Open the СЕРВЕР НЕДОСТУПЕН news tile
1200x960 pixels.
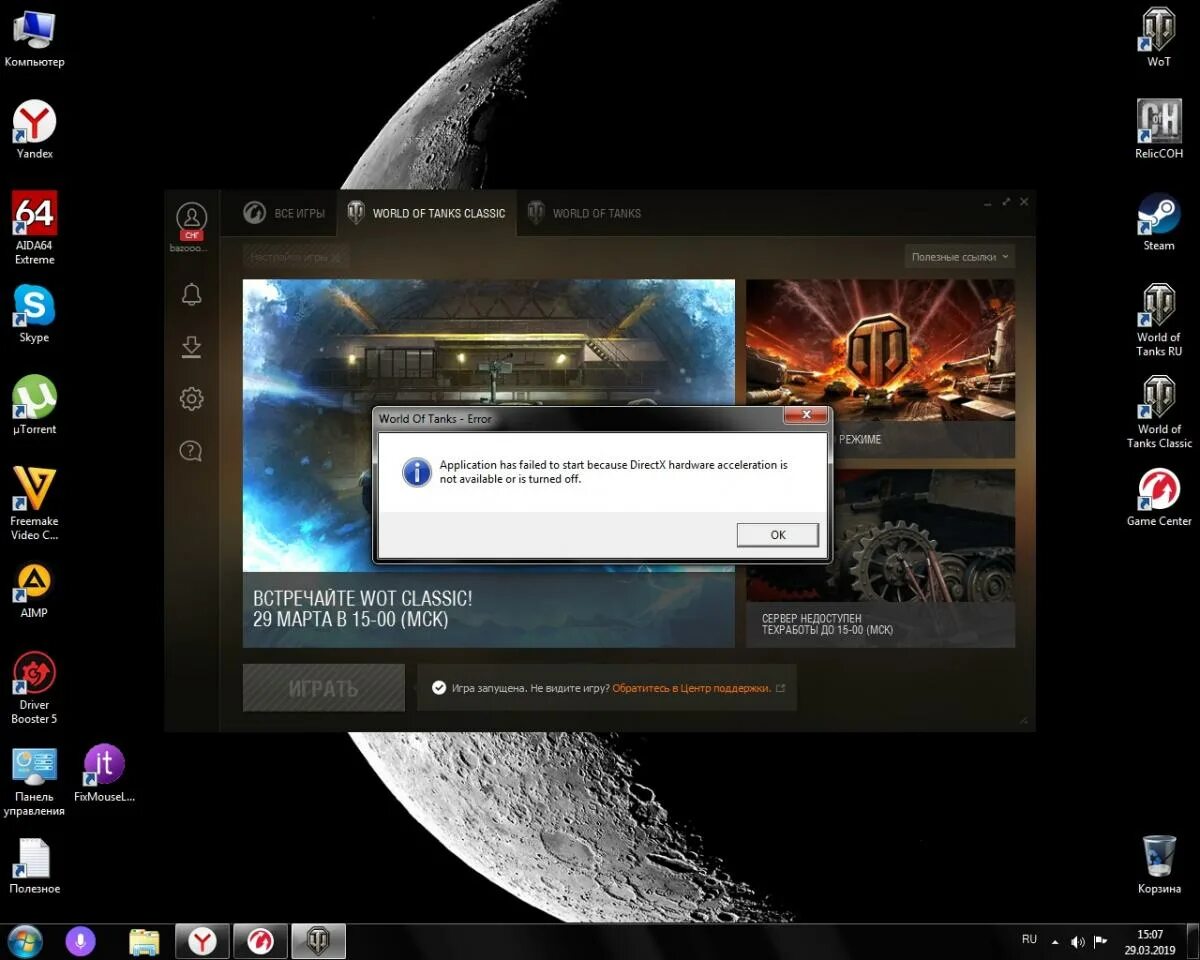click(880, 558)
